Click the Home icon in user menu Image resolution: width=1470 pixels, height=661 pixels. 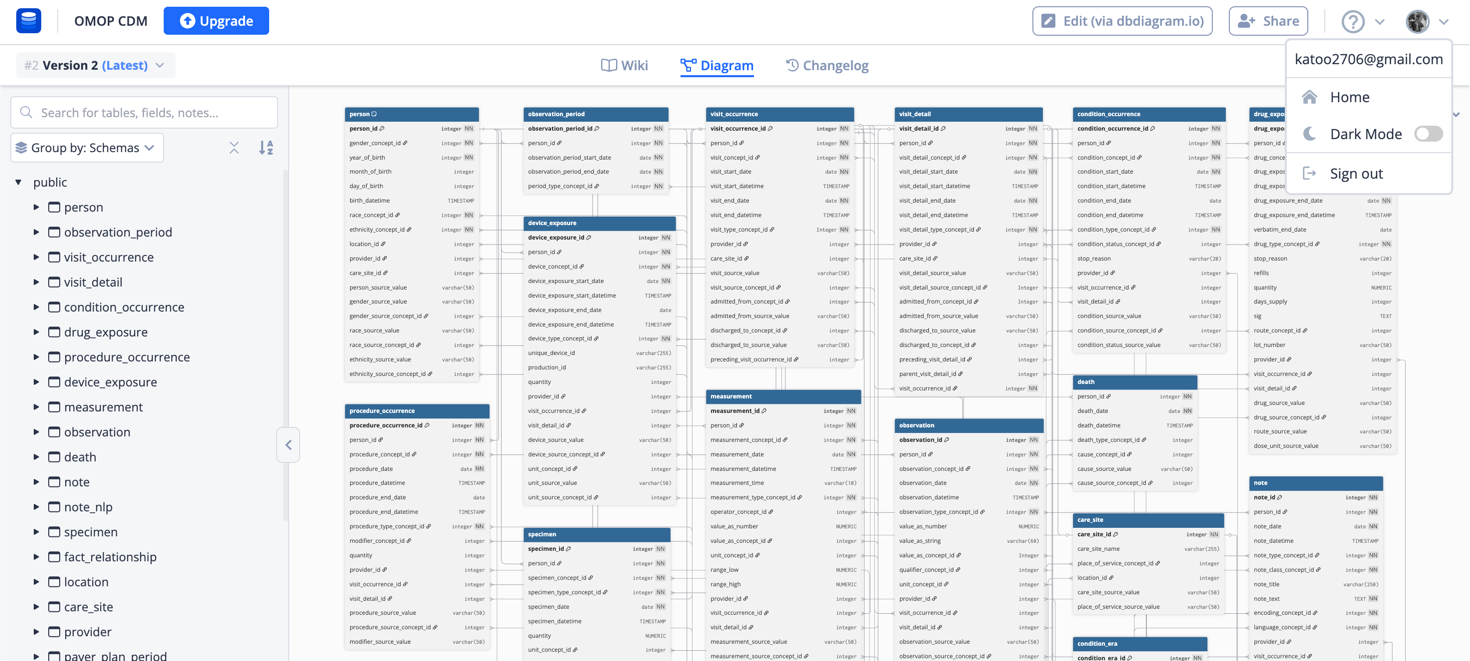(x=1309, y=97)
